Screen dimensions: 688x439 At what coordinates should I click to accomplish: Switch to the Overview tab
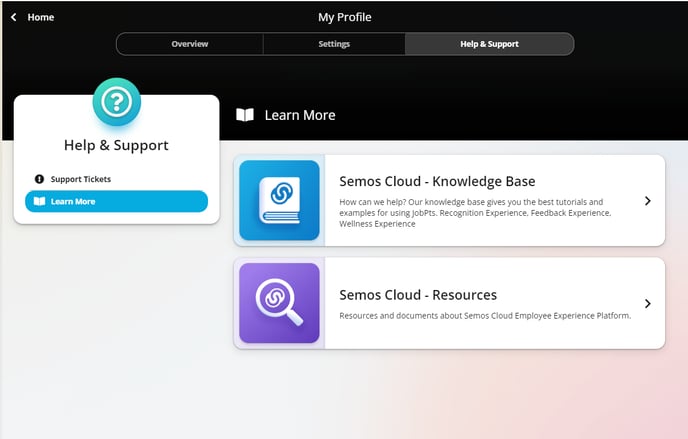point(190,44)
